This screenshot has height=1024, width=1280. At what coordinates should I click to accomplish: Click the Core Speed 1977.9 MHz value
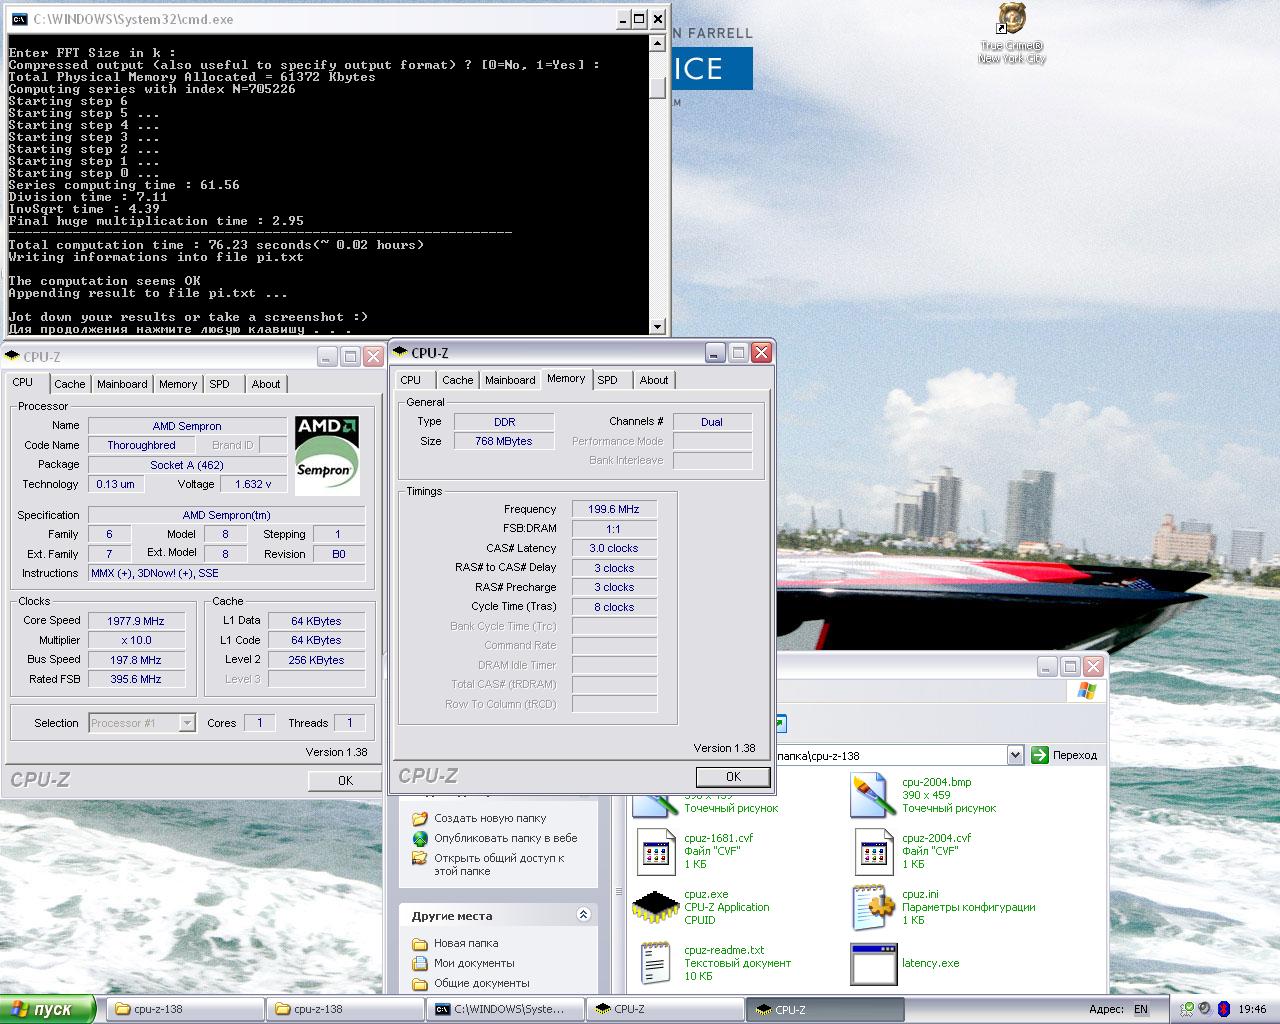coord(137,621)
